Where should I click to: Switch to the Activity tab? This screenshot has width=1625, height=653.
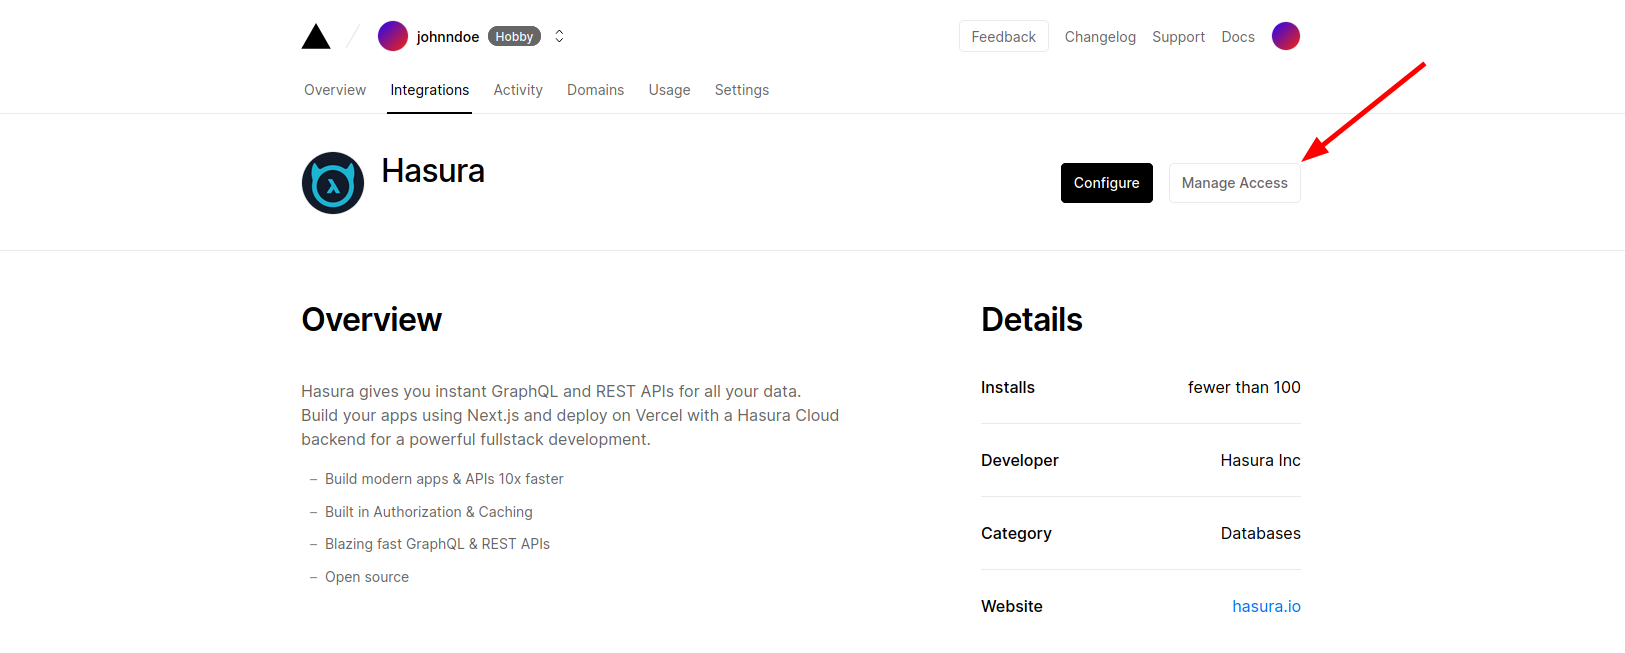tap(518, 90)
